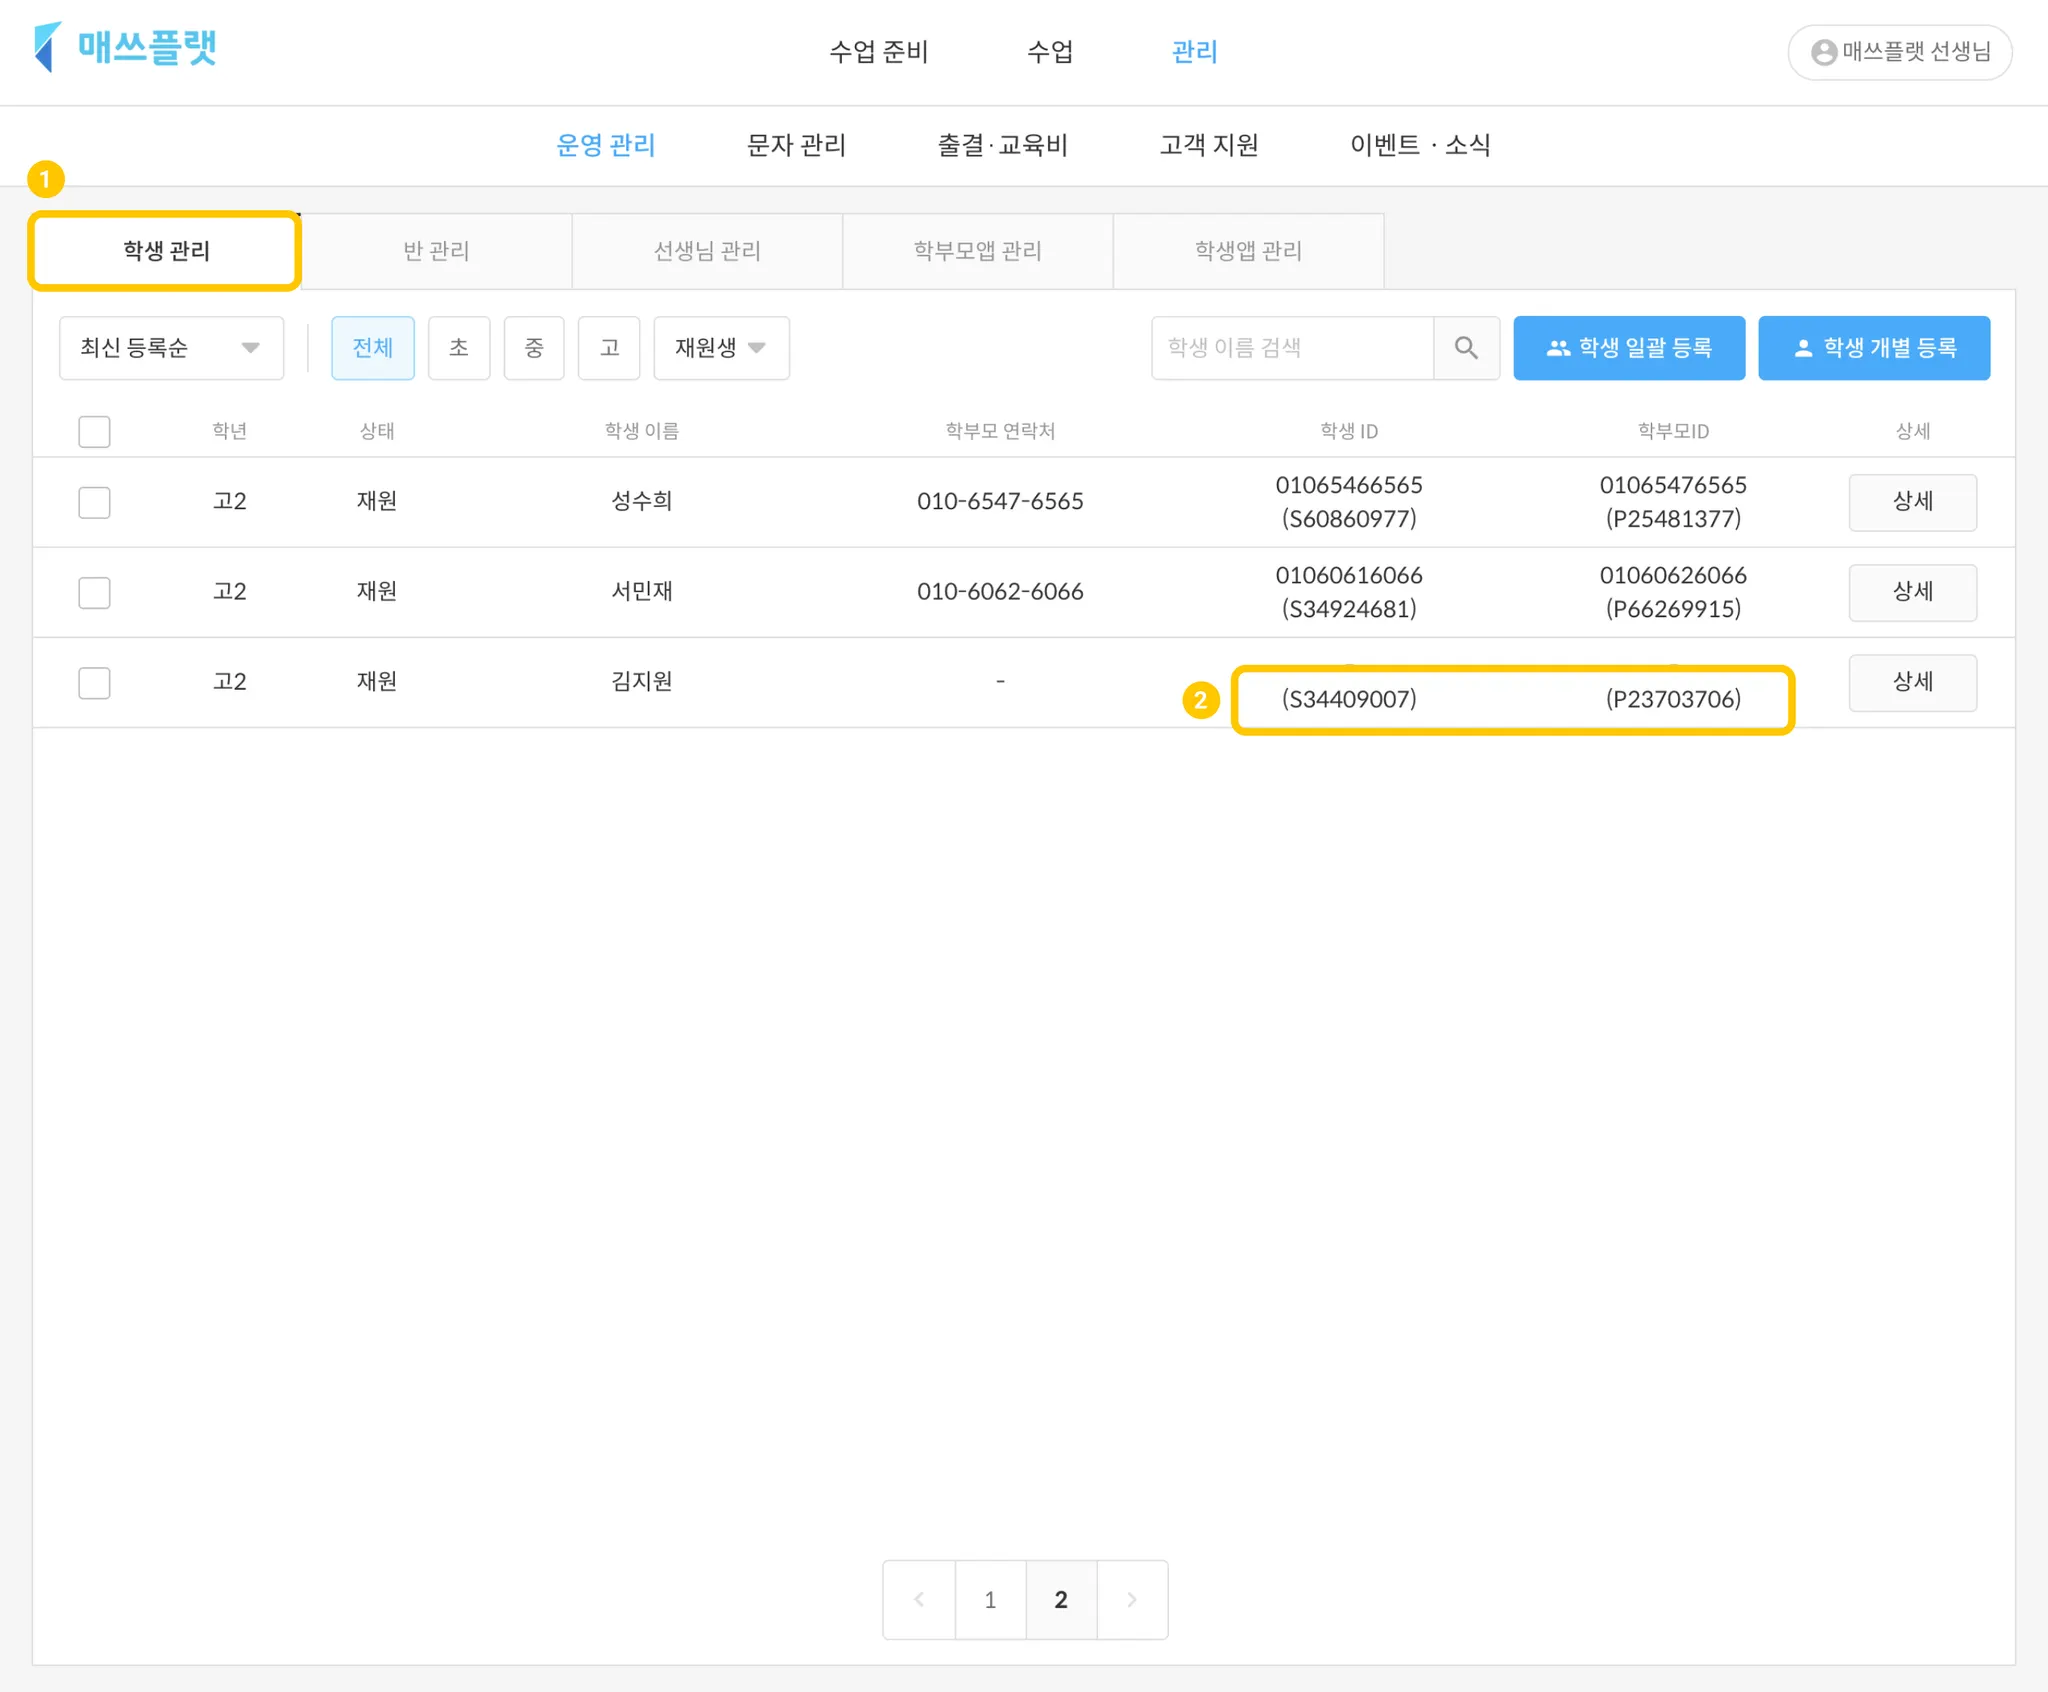
Task: Go to page 1
Action: pyautogui.click(x=990, y=1599)
